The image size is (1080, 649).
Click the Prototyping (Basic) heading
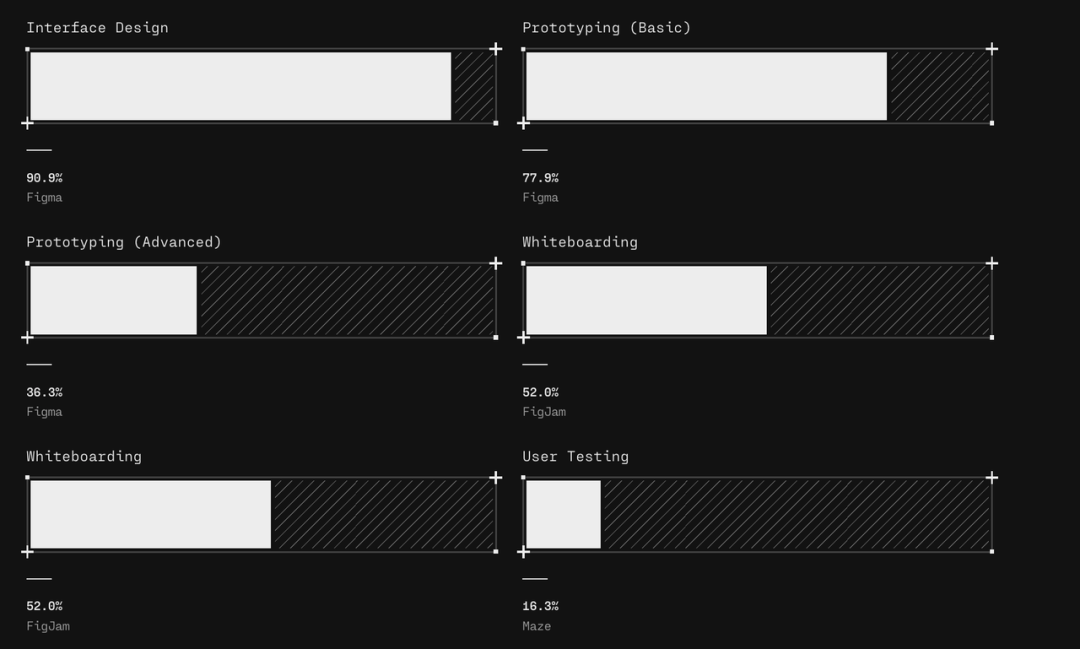(x=606, y=28)
